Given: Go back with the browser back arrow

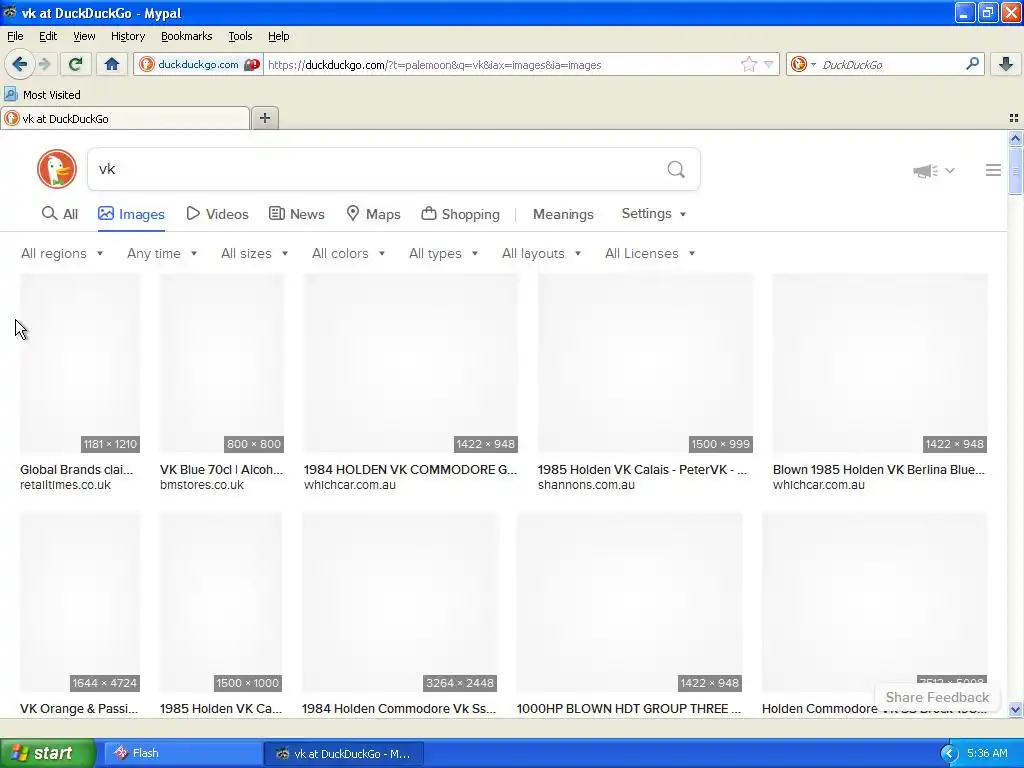Looking at the screenshot, I should click(19, 64).
